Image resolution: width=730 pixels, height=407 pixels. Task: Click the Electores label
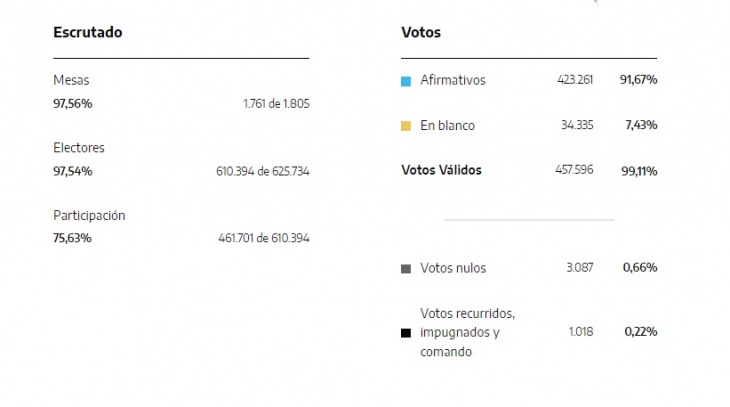click(79, 148)
